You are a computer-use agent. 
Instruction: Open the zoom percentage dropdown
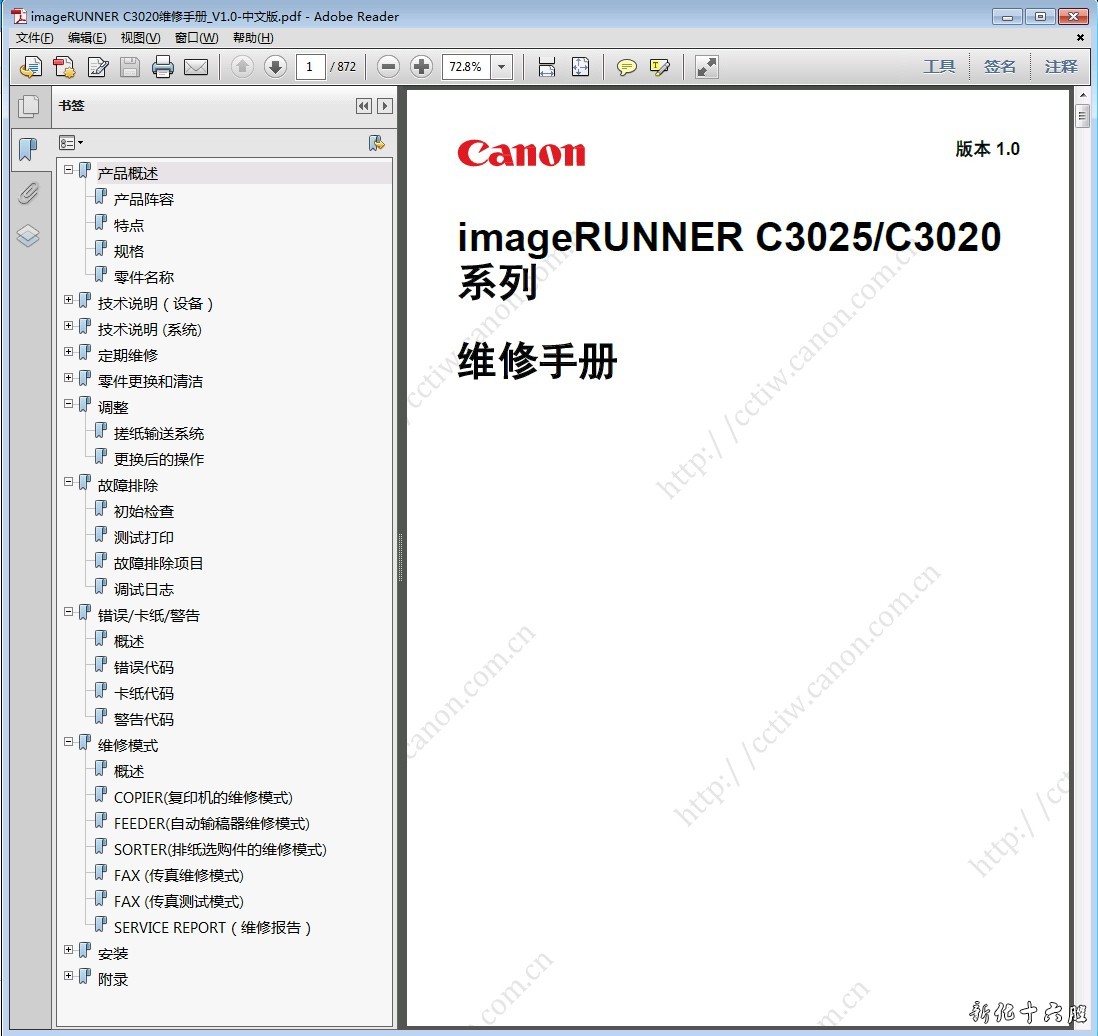tap(501, 67)
